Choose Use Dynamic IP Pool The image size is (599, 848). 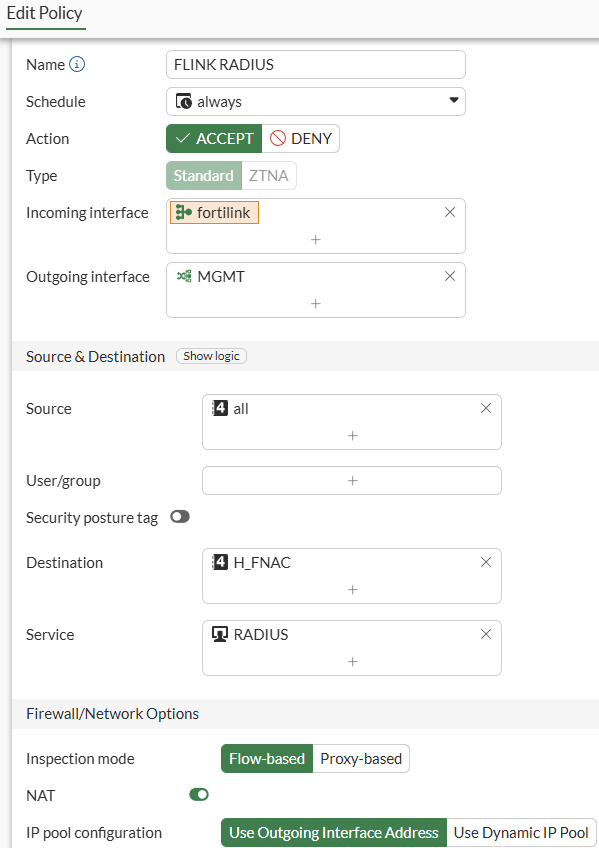[x=521, y=832]
